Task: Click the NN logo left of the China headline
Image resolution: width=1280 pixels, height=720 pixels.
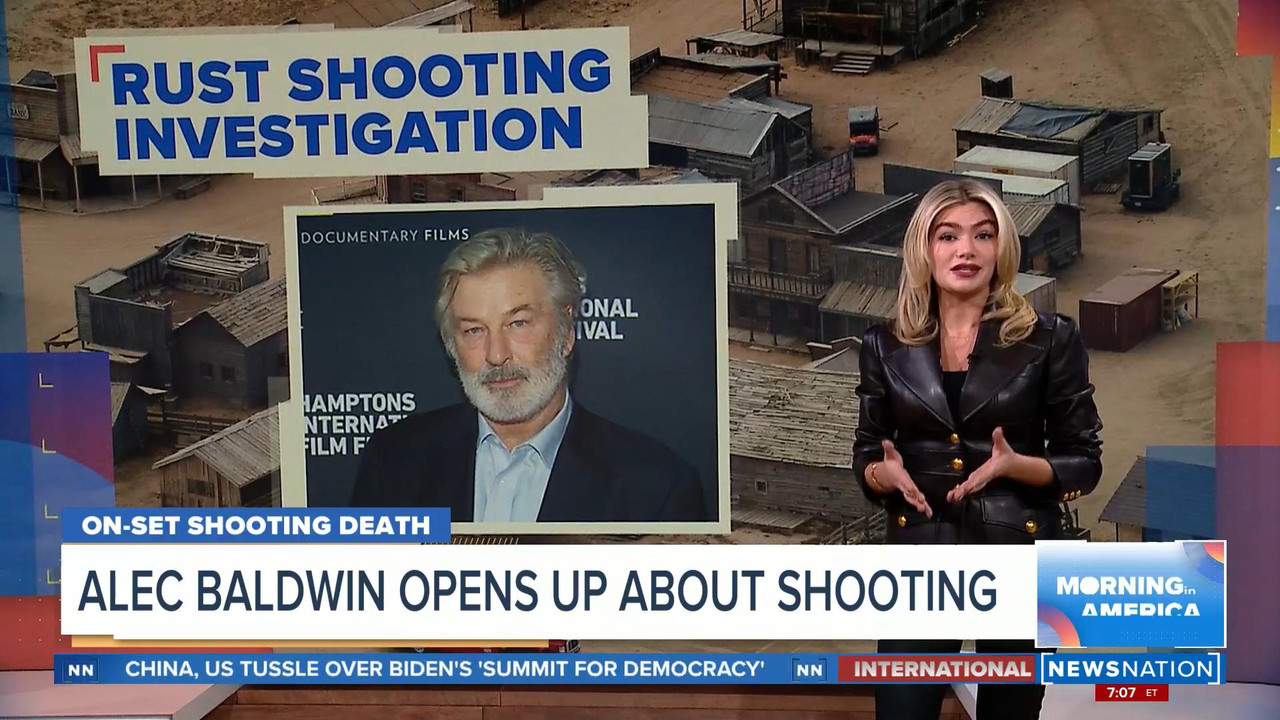Action: click(x=81, y=669)
